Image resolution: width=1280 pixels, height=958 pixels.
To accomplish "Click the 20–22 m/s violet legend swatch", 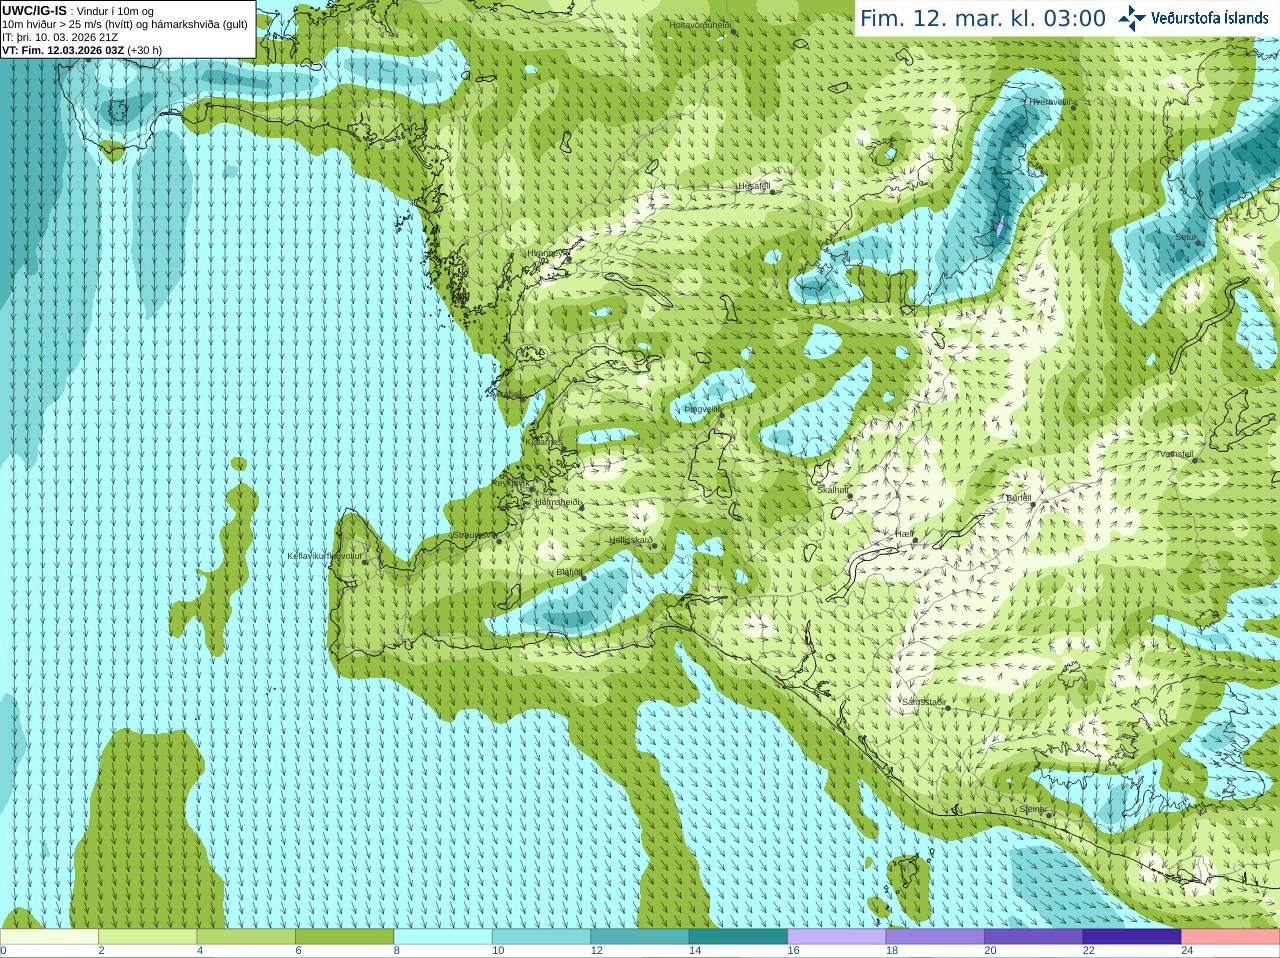I will point(1034,937).
